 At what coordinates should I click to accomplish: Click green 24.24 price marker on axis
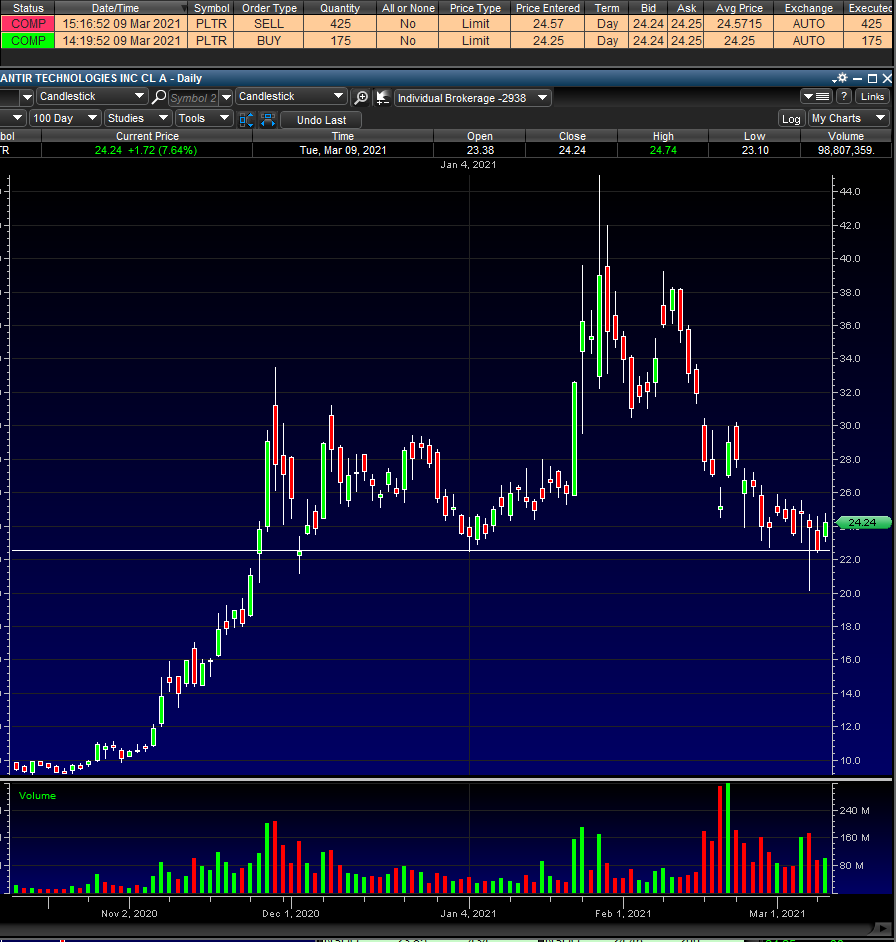(862, 523)
